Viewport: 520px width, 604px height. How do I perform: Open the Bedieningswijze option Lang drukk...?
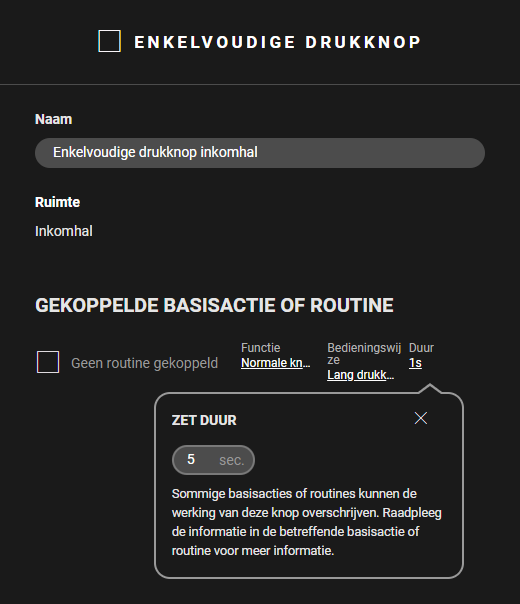tap(361, 375)
